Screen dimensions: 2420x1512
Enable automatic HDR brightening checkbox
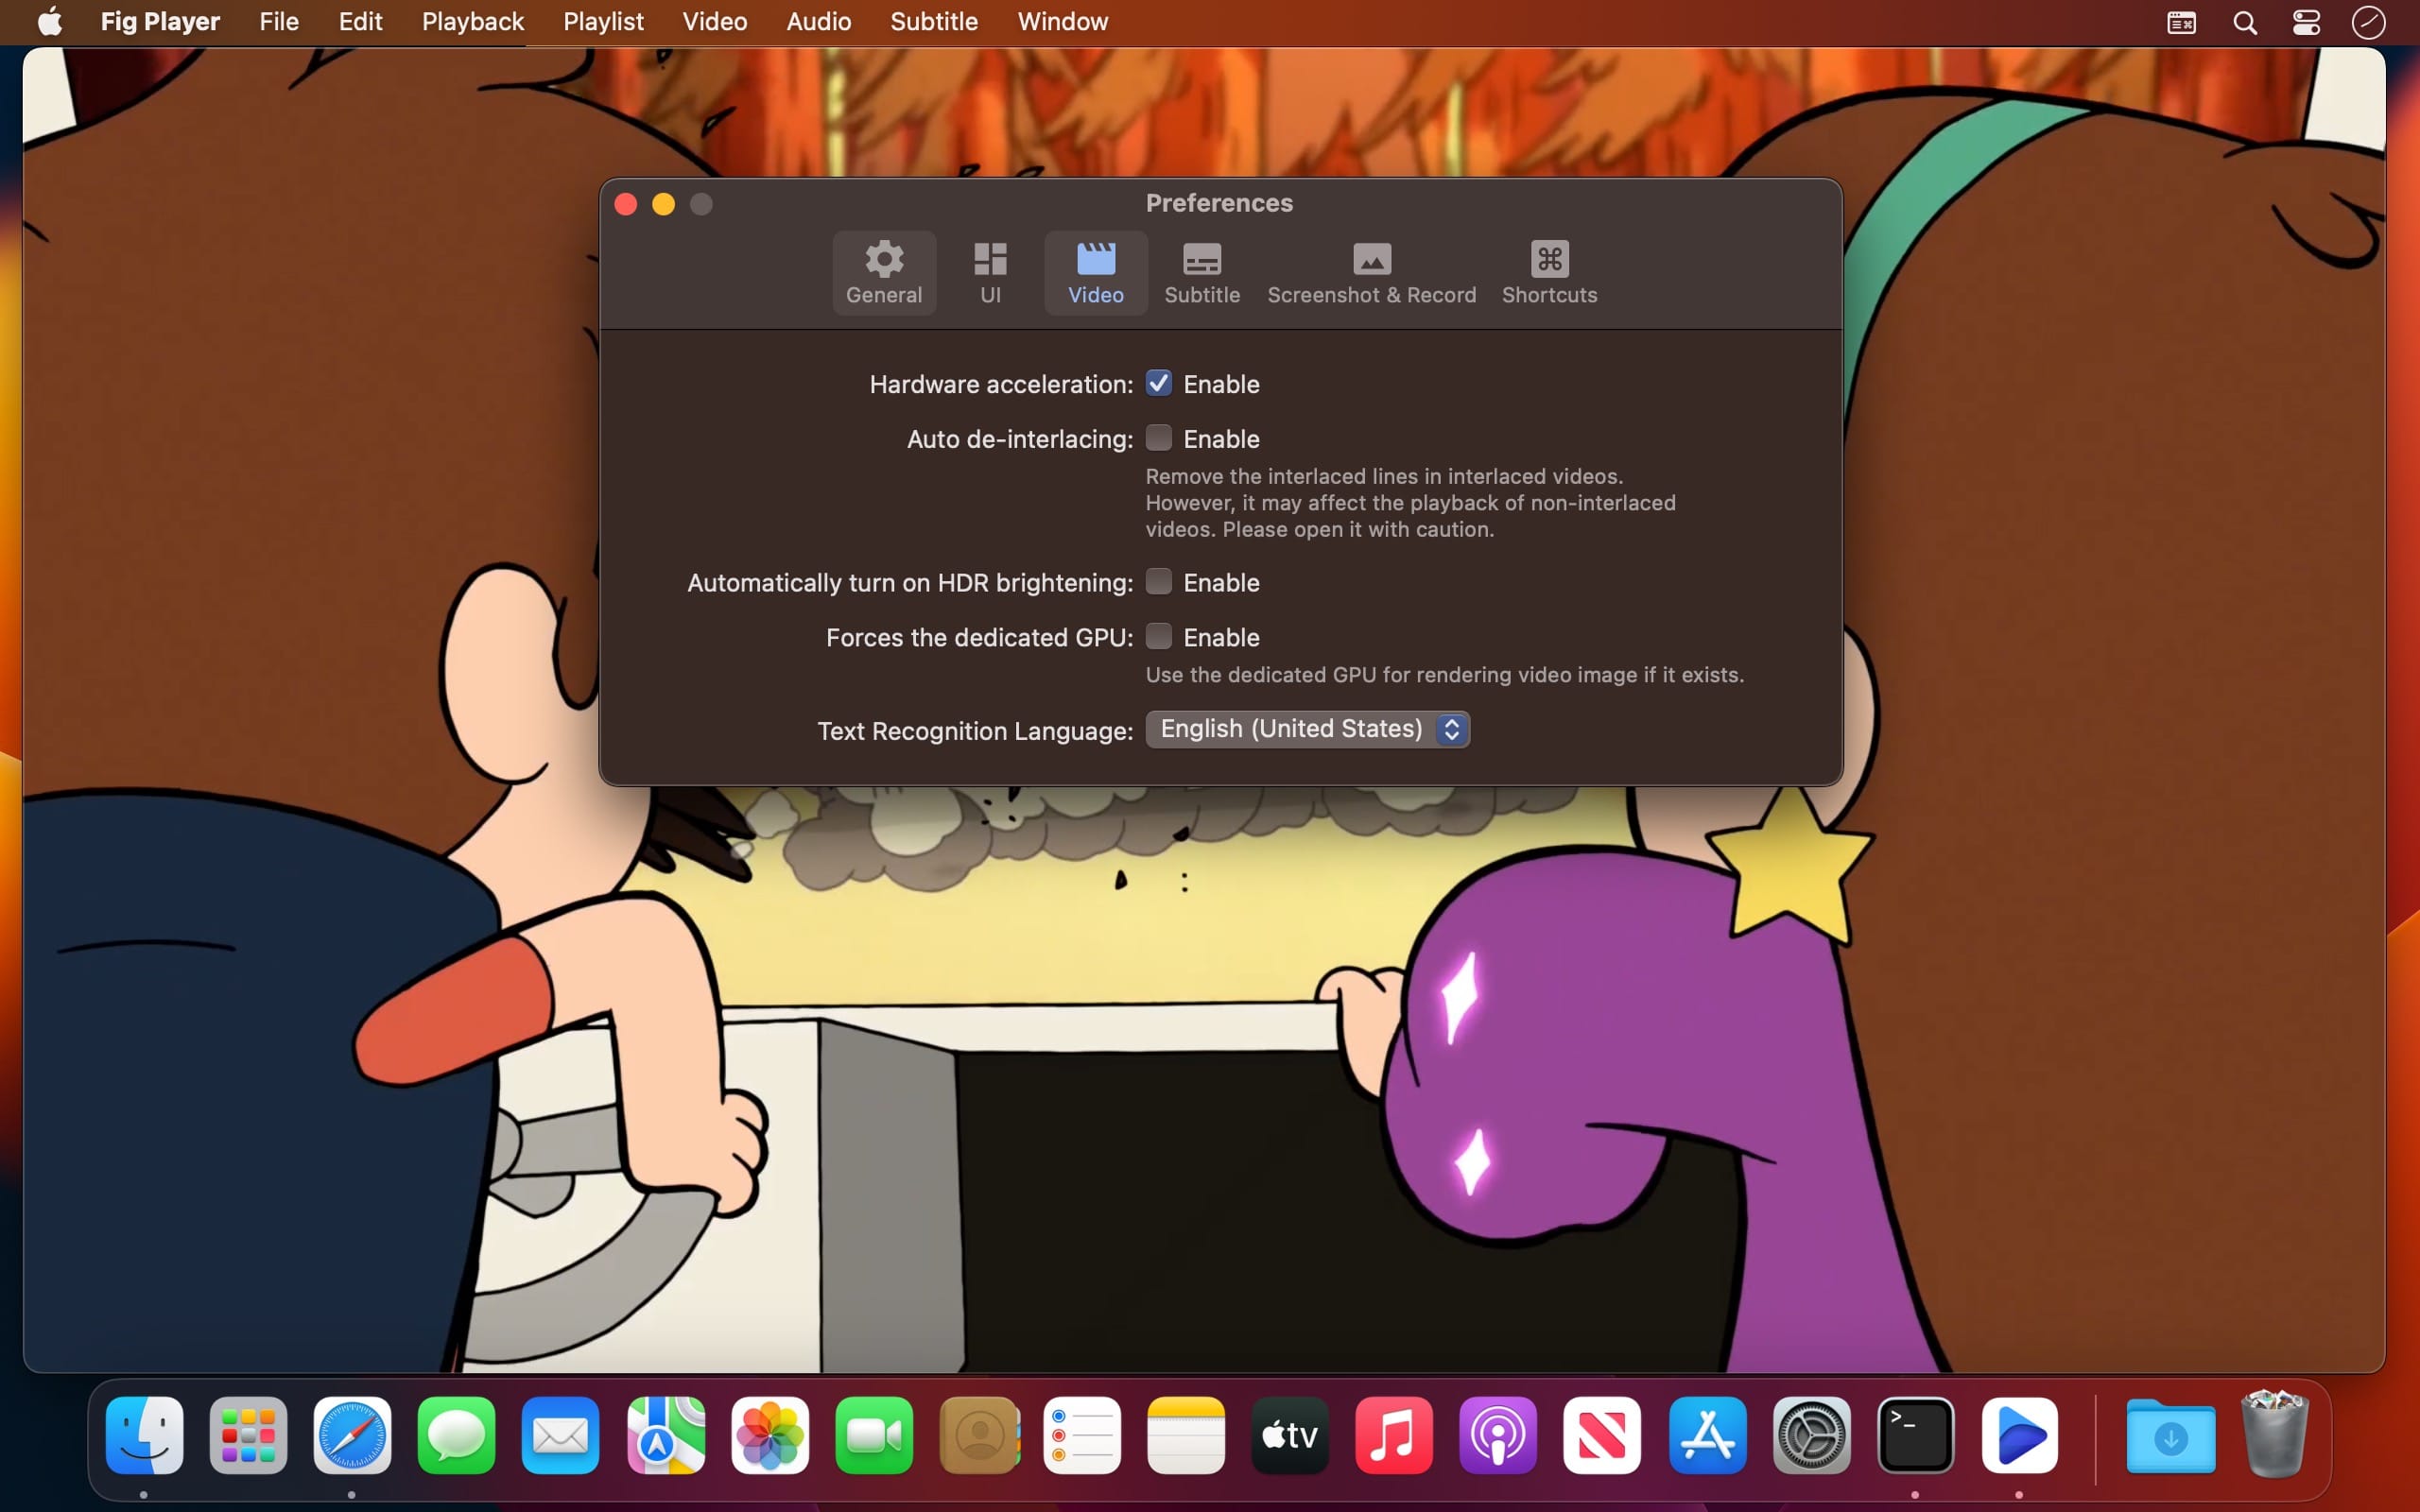(1158, 582)
